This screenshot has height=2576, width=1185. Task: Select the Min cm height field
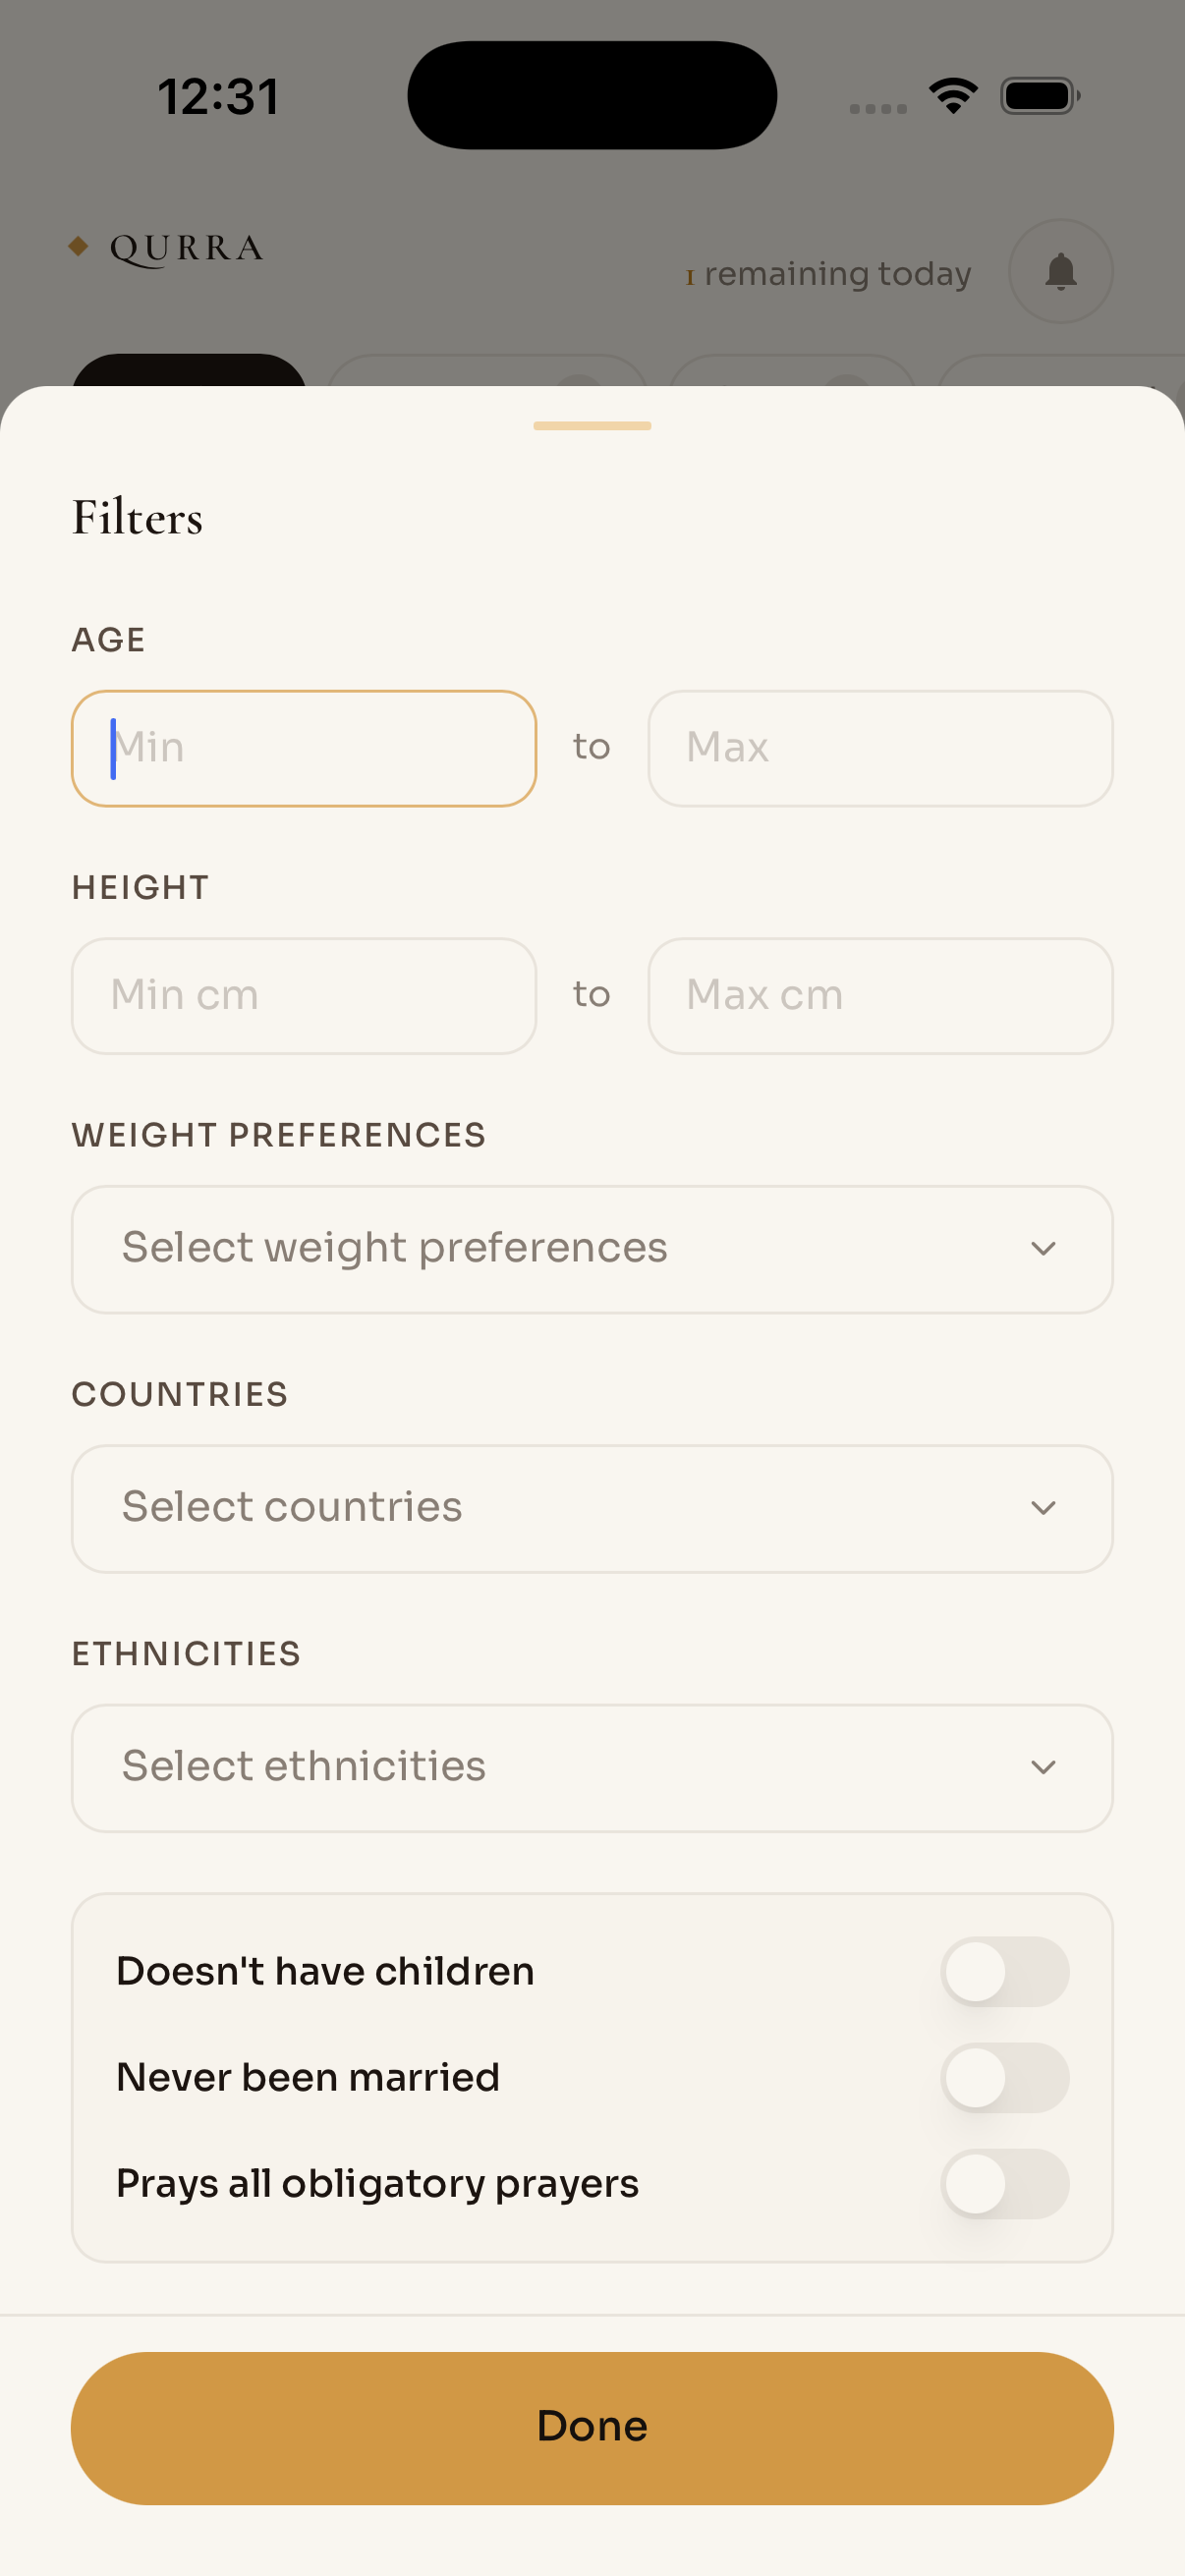click(x=303, y=995)
